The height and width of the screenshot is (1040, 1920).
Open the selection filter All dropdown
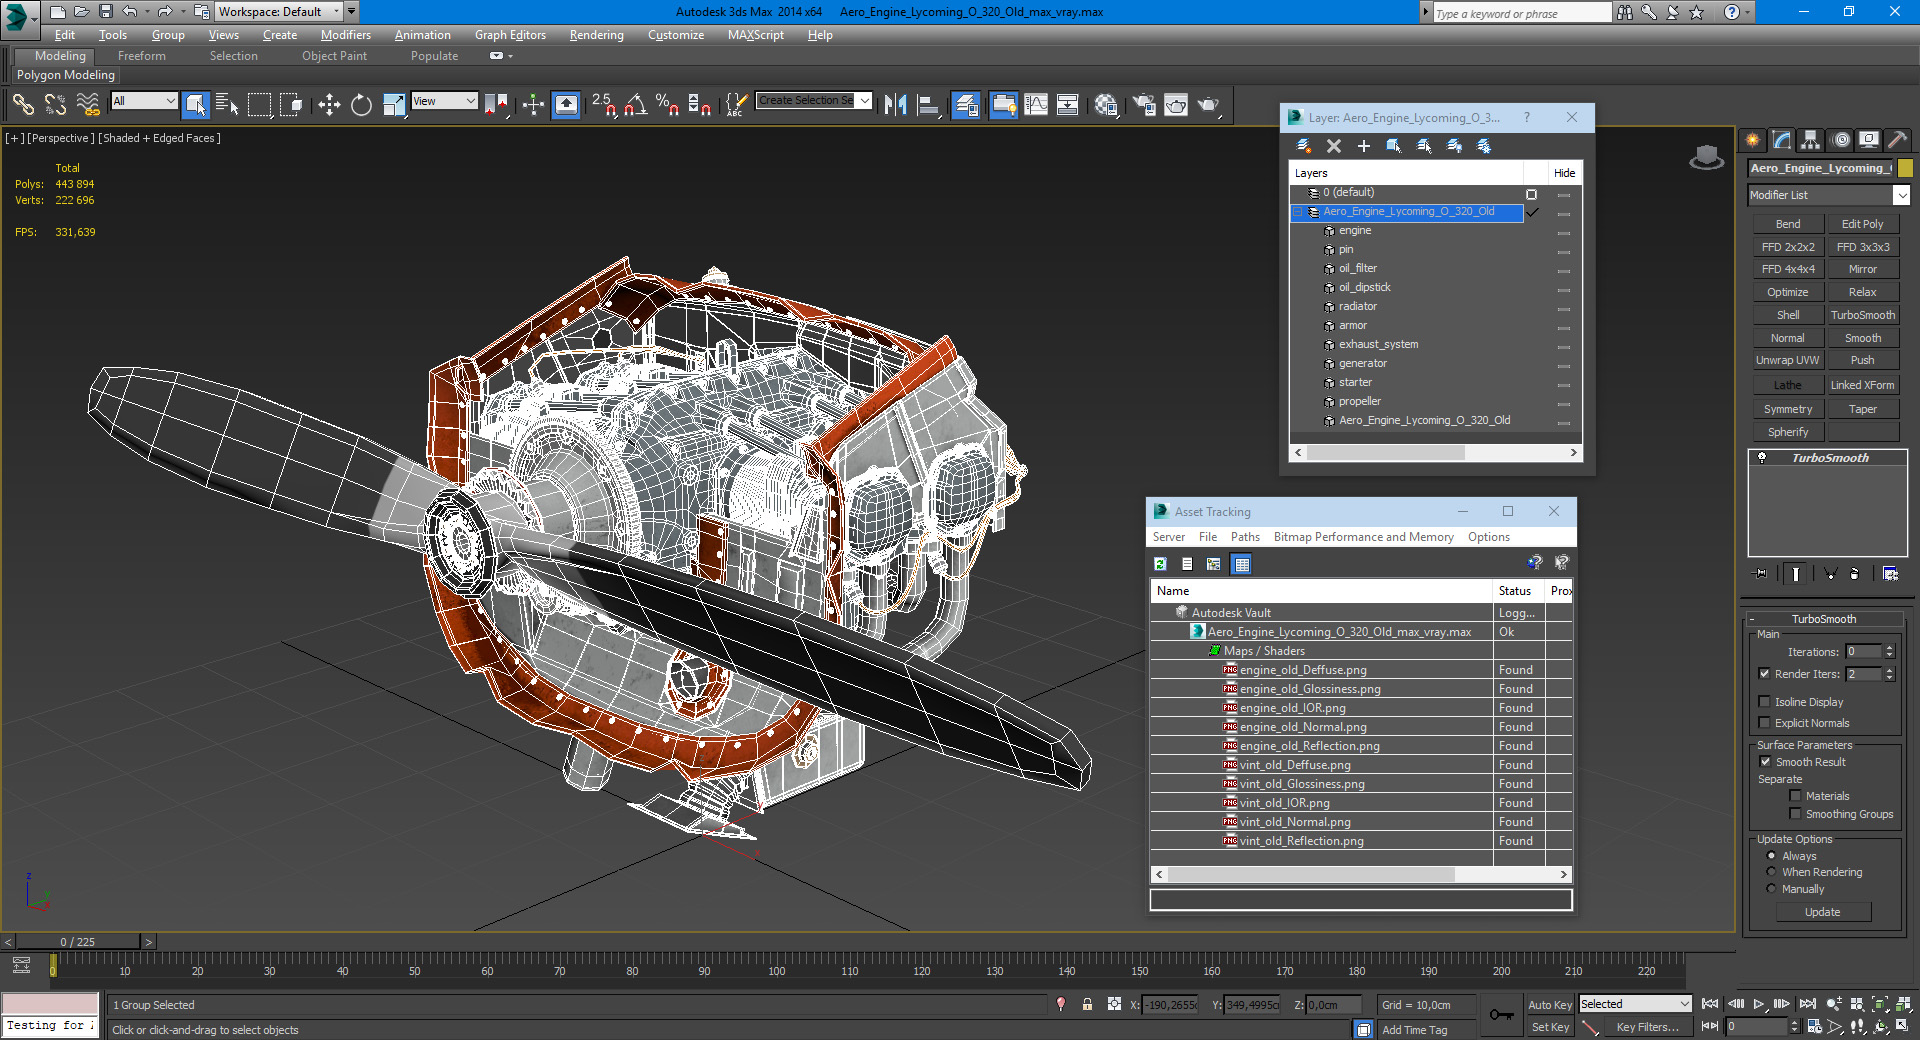click(144, 101)
